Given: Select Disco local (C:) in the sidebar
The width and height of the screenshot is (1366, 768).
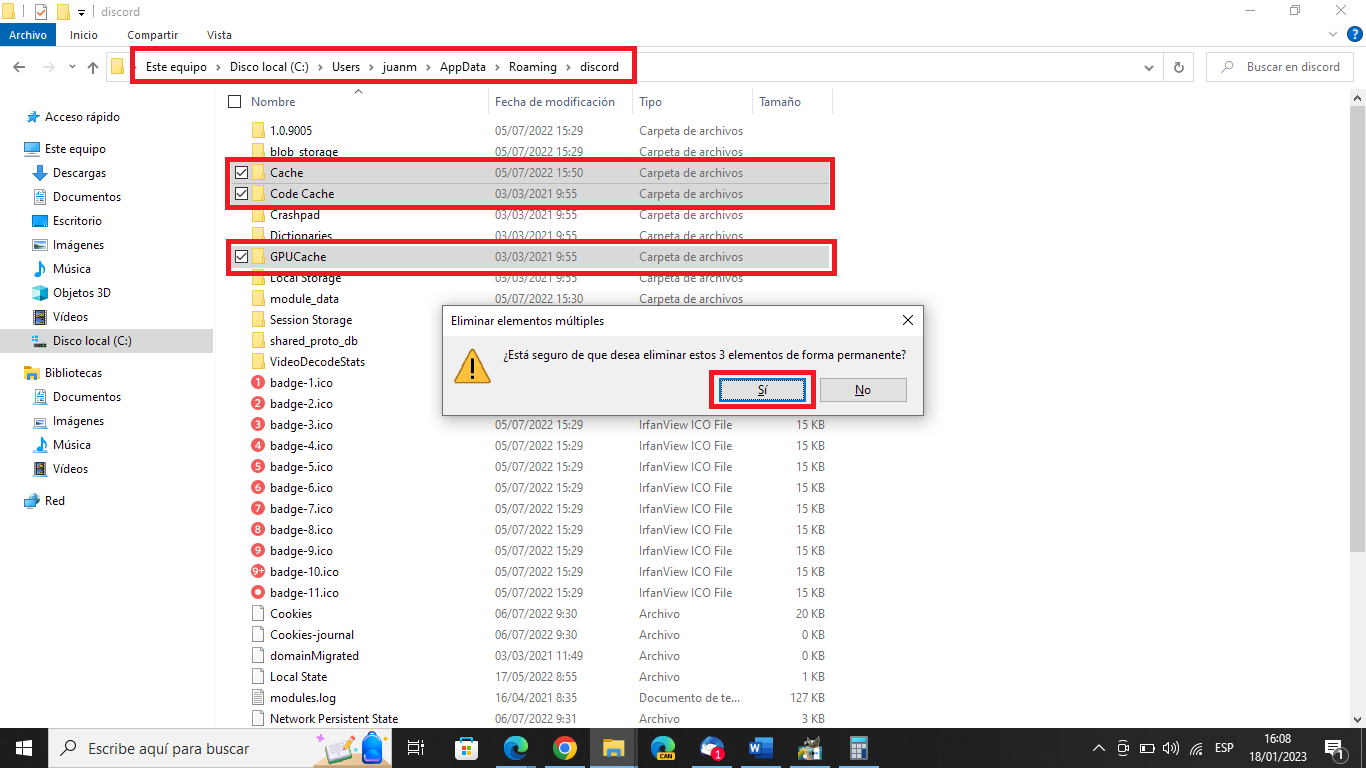Looking at the screenshot, I should click(x=92, y=341).
